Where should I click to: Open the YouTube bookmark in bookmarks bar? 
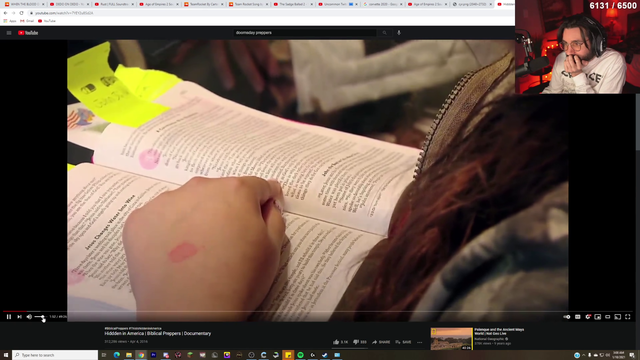click(x=47, y=21)
